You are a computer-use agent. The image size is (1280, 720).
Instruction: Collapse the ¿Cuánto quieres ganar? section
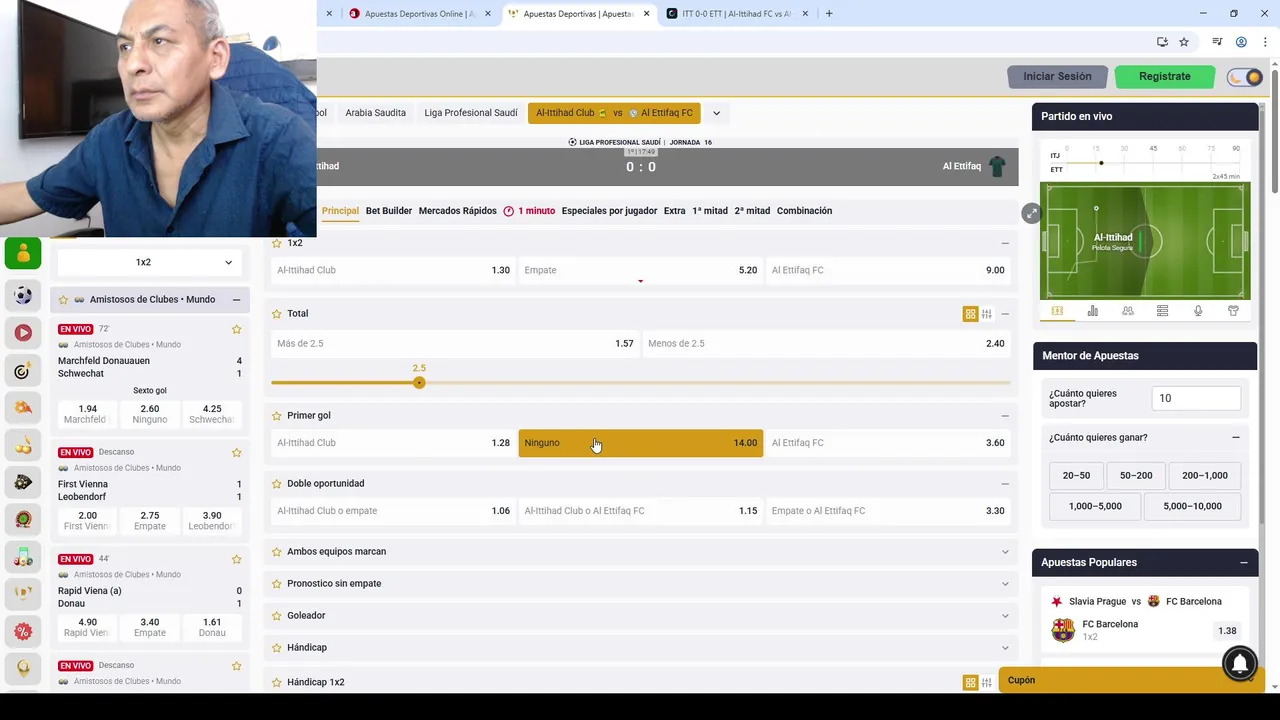pos(1235,437)
